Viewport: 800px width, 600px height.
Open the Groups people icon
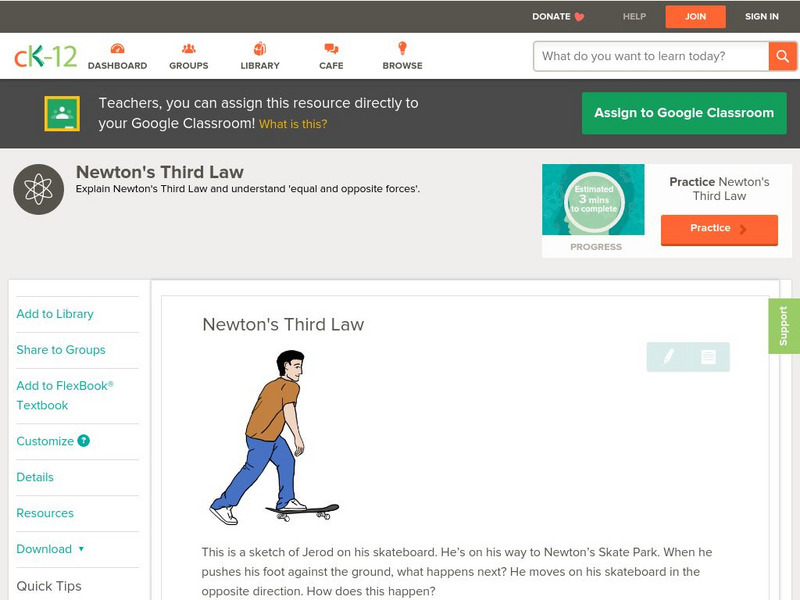click(189, 48)
